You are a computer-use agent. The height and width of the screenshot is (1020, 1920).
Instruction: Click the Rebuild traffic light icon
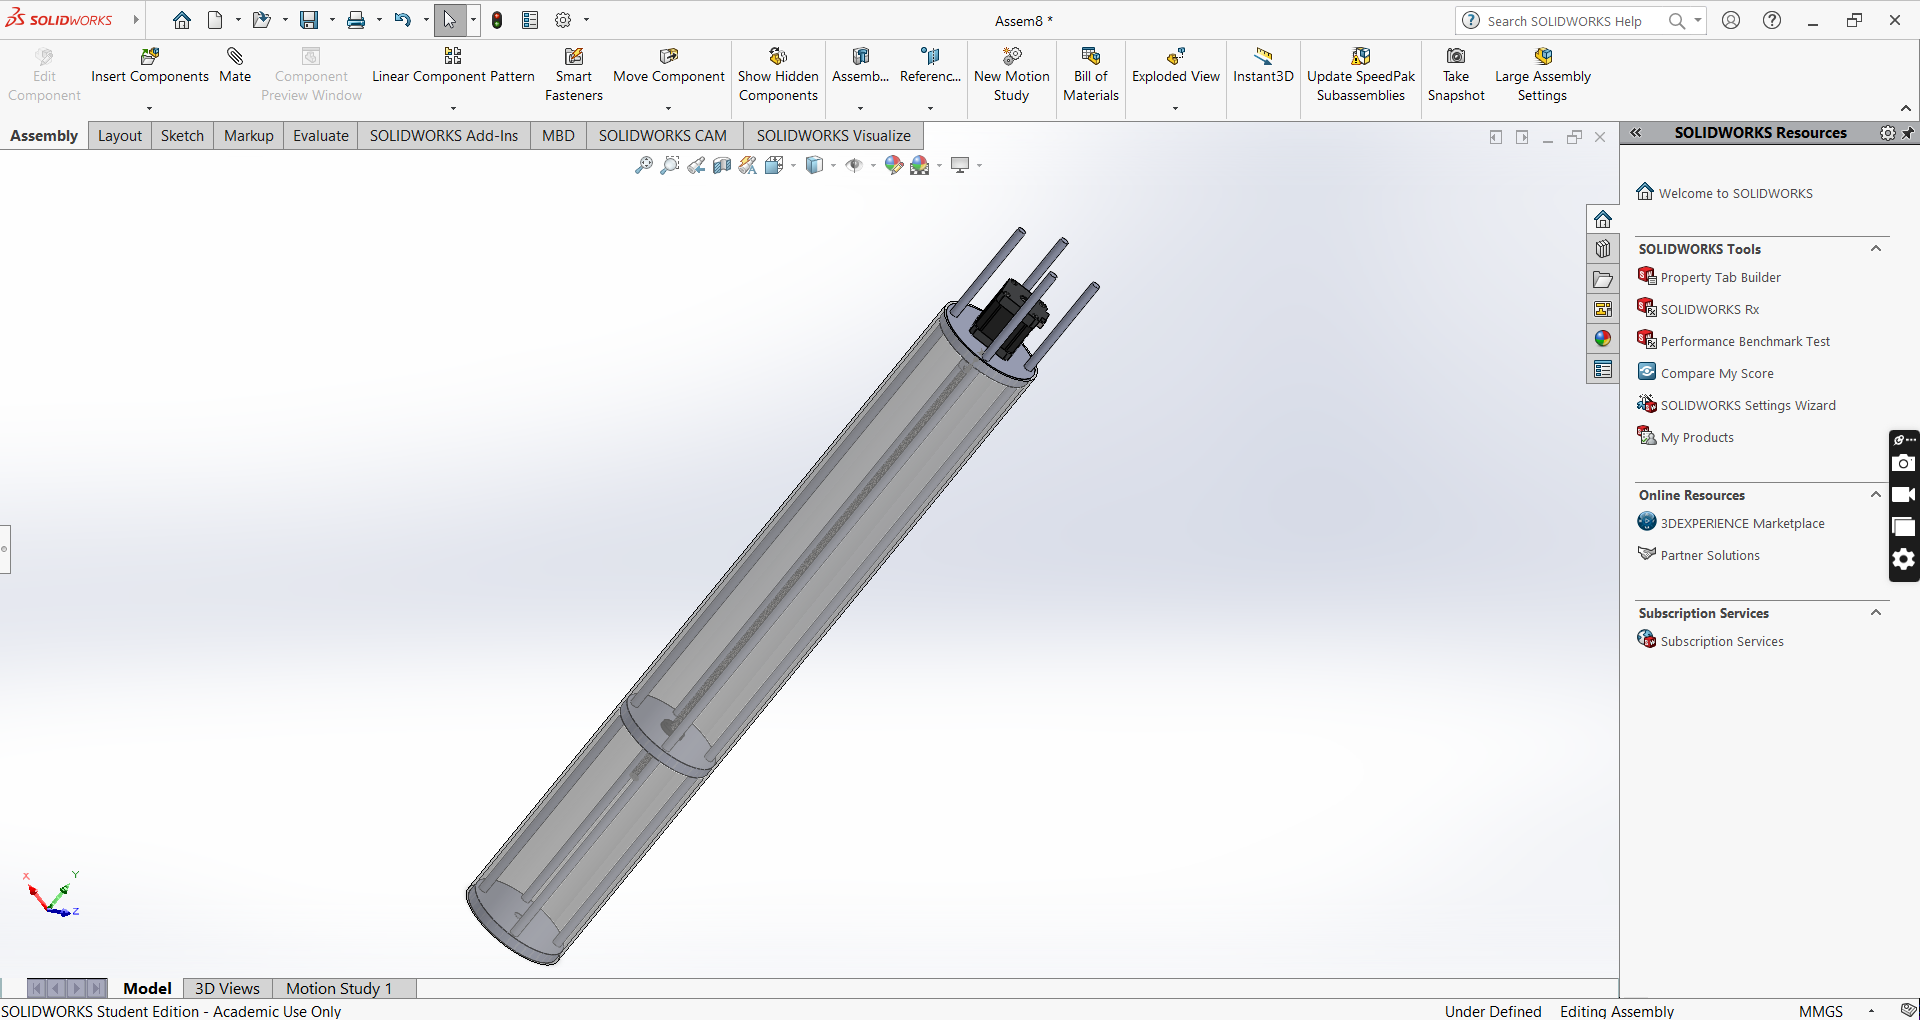(497, 20)
